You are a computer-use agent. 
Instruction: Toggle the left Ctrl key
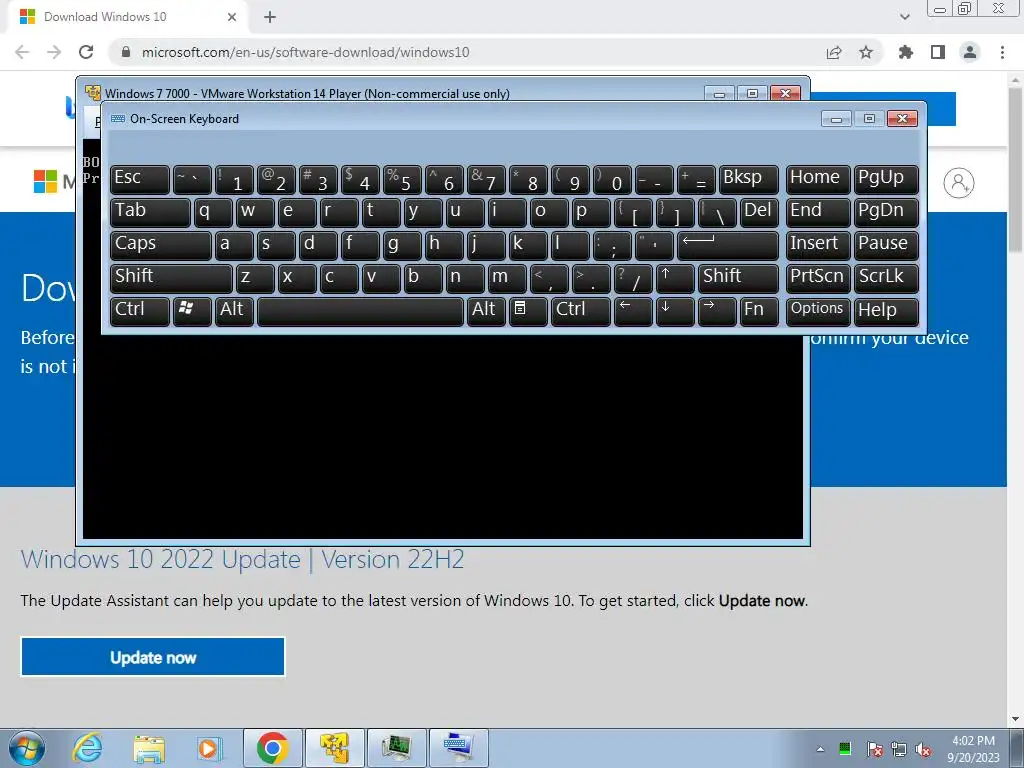click(140, 310)
